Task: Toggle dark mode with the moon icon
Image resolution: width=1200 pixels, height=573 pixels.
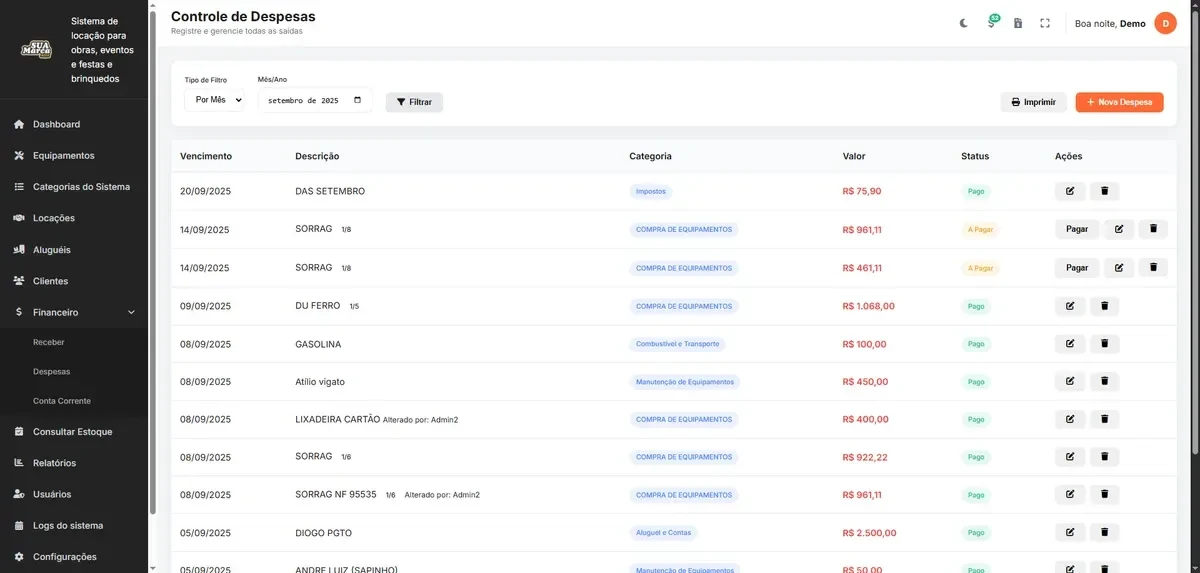Action: click(964, 23)
